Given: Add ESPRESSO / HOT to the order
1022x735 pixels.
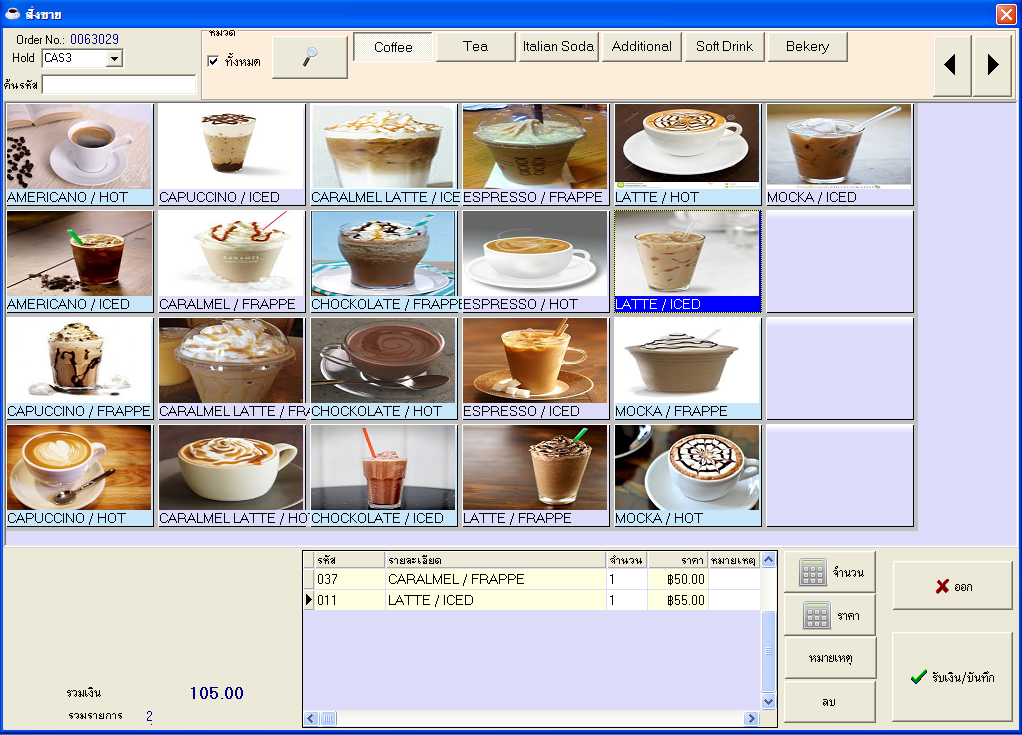Looking at the screenshot, I should [x=536, y=261].
